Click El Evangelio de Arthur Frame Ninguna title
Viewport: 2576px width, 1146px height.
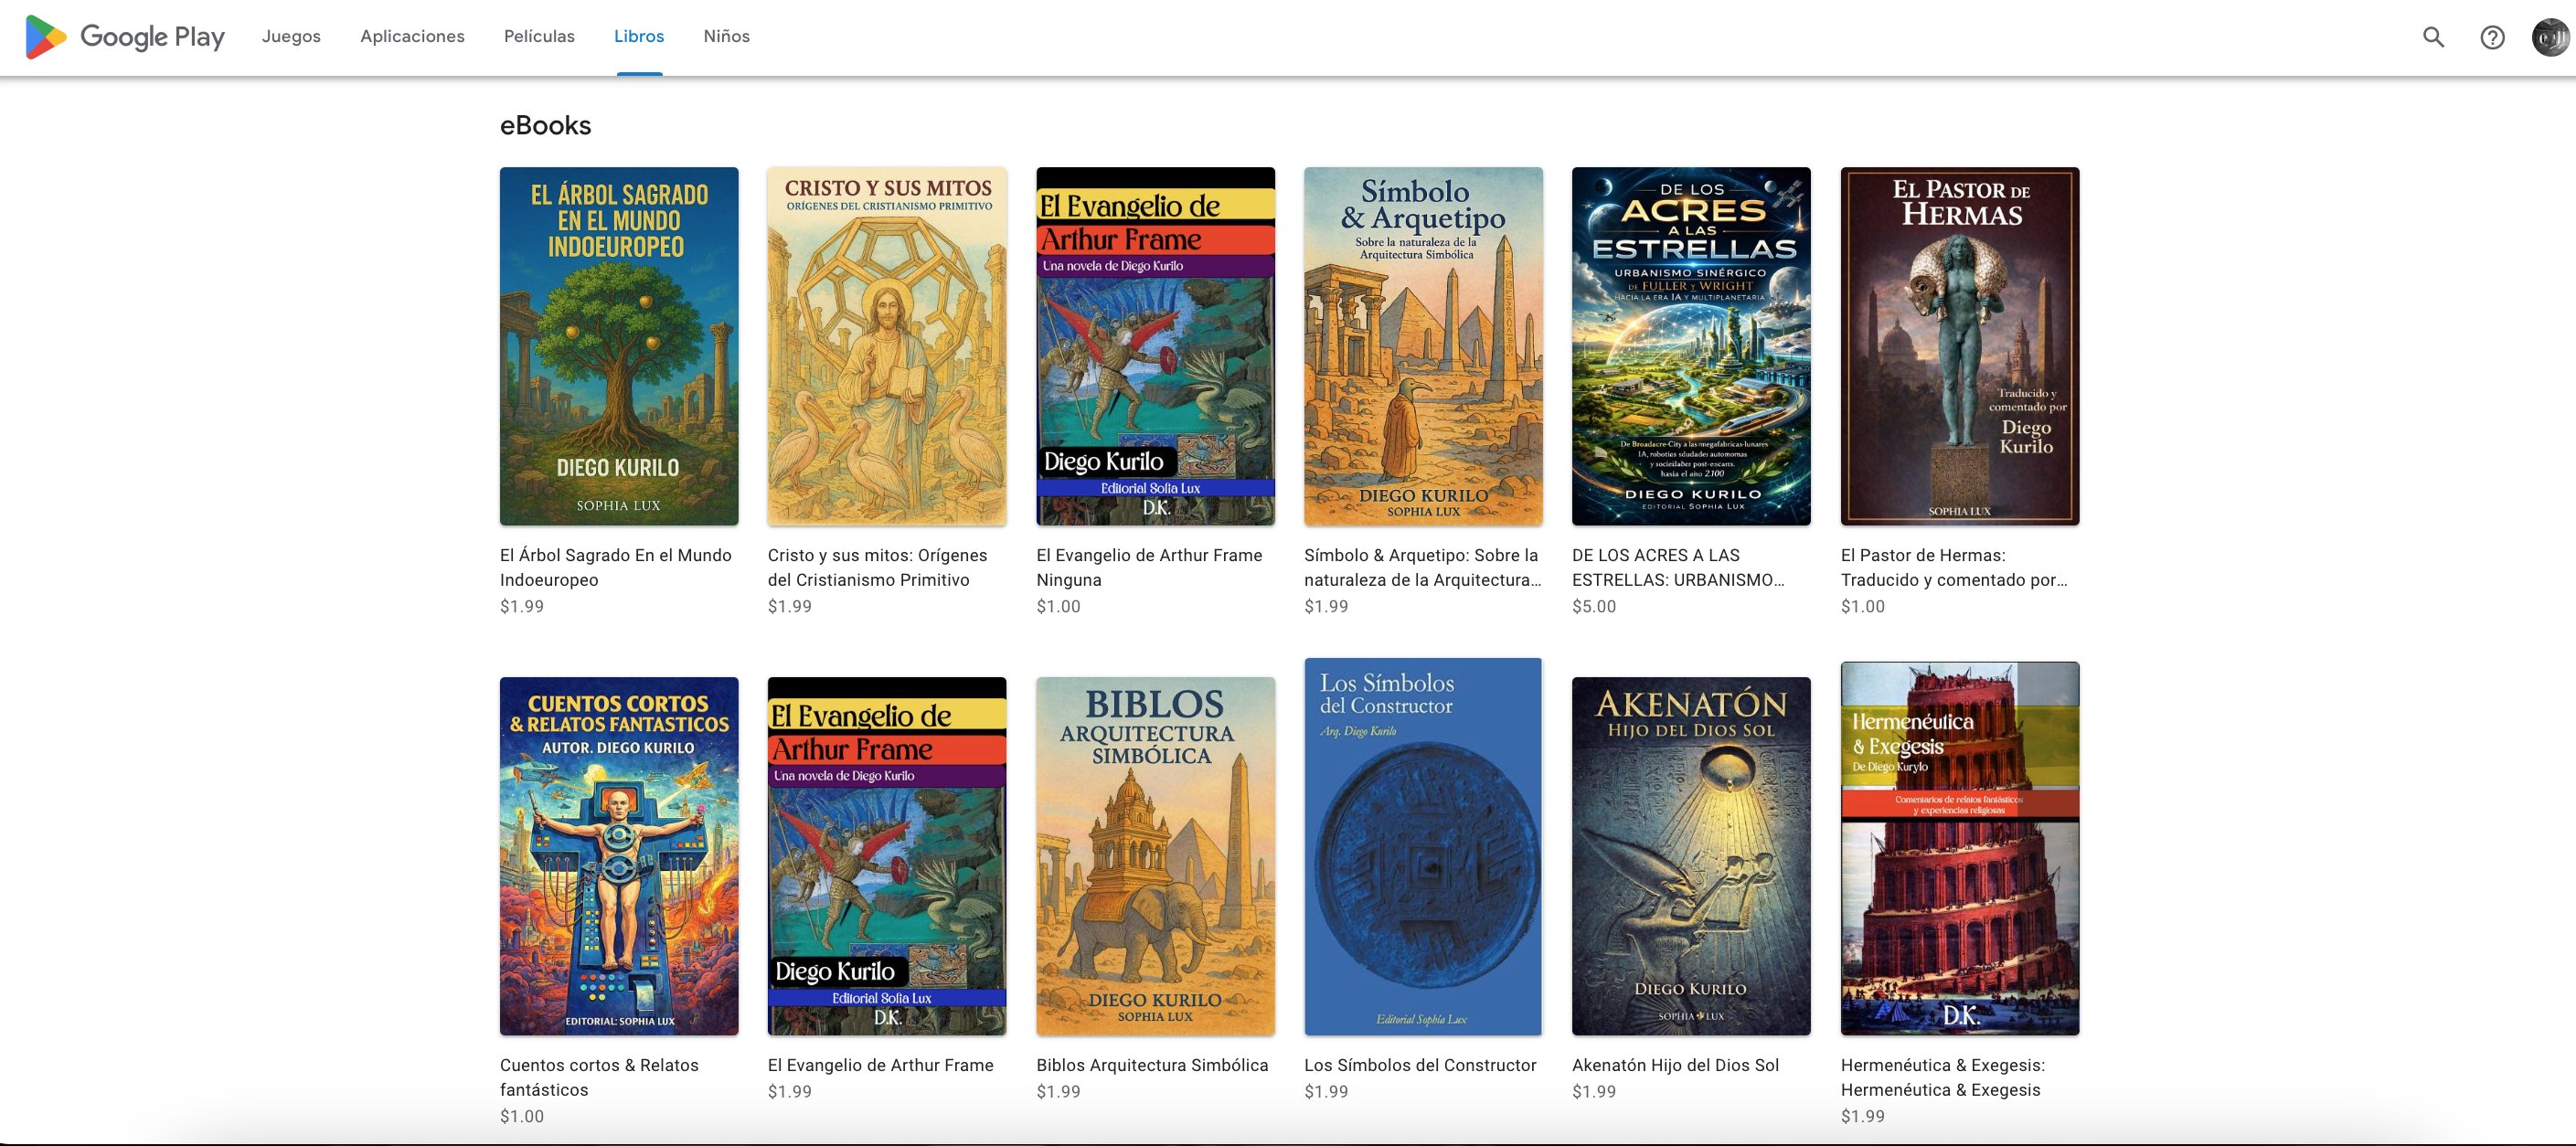[x=1149, y=567]
